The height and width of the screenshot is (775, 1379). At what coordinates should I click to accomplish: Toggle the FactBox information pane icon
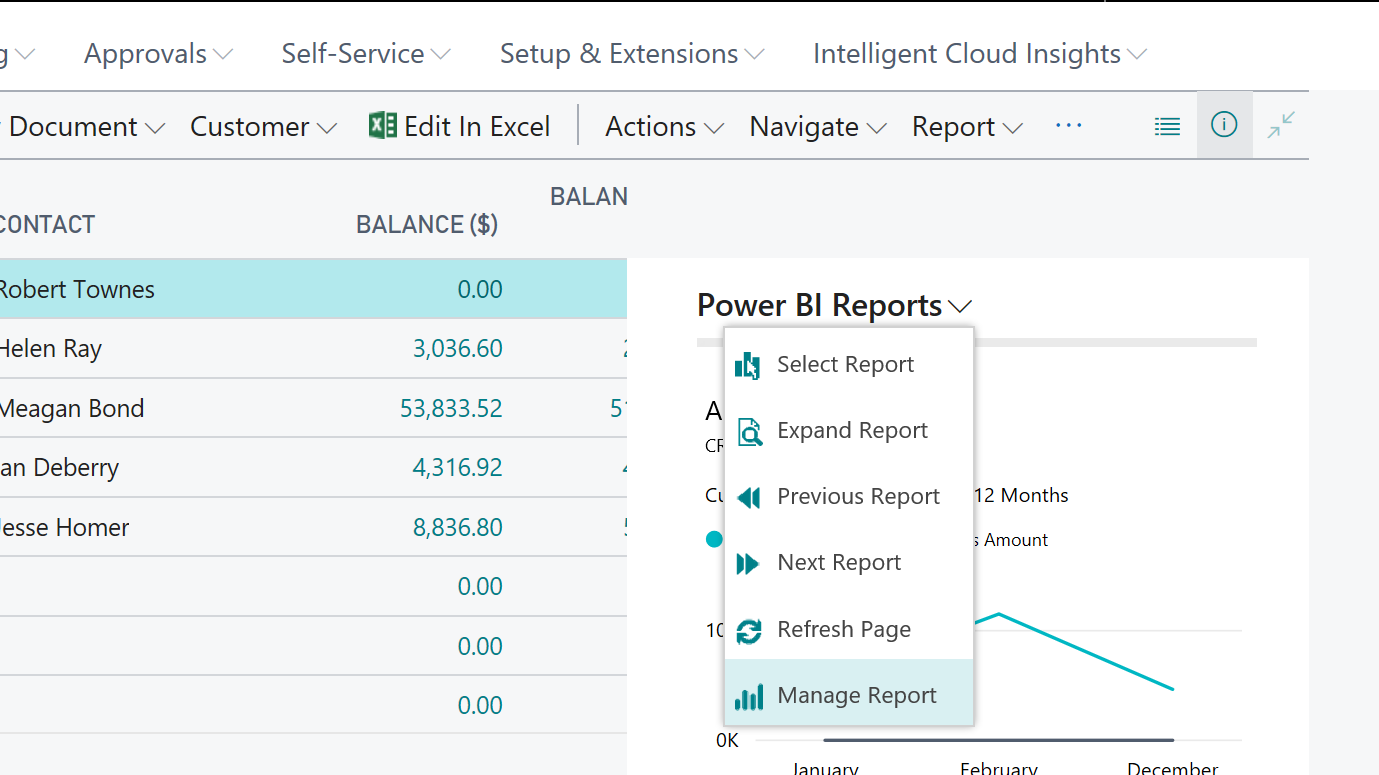1224,125
